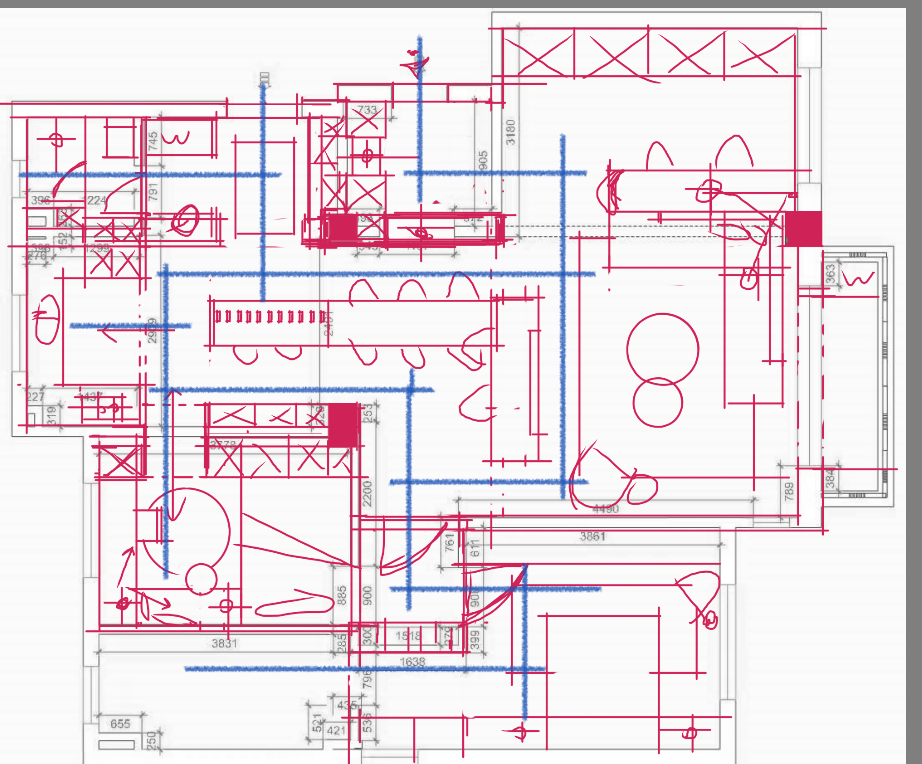Select the 3861 dimension text
Screen dimensions: 922x764
[x=592, y=536]
